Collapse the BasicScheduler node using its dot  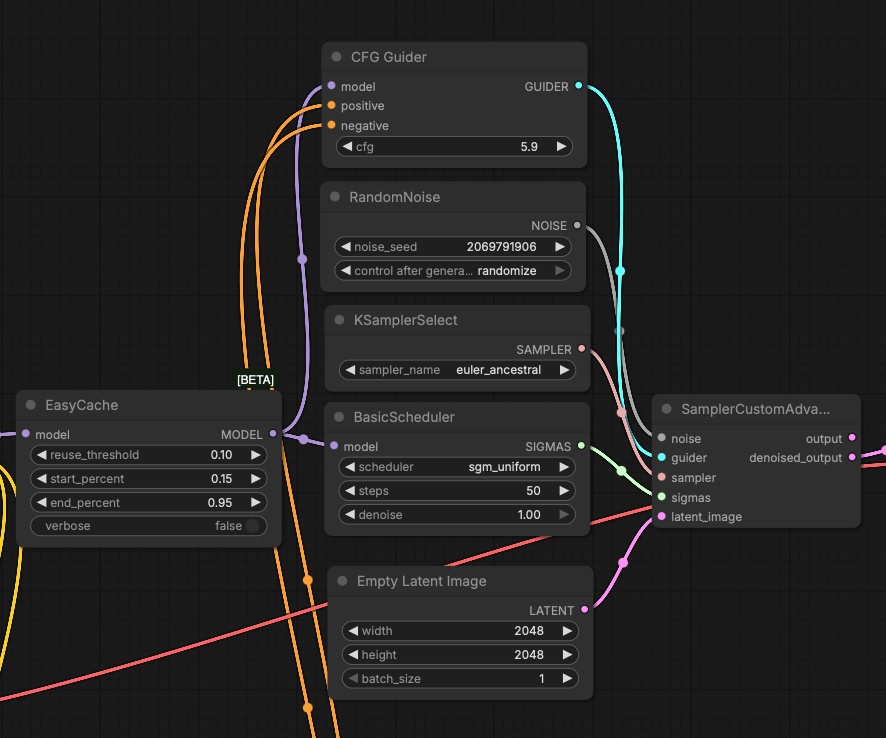click(339, 417)
